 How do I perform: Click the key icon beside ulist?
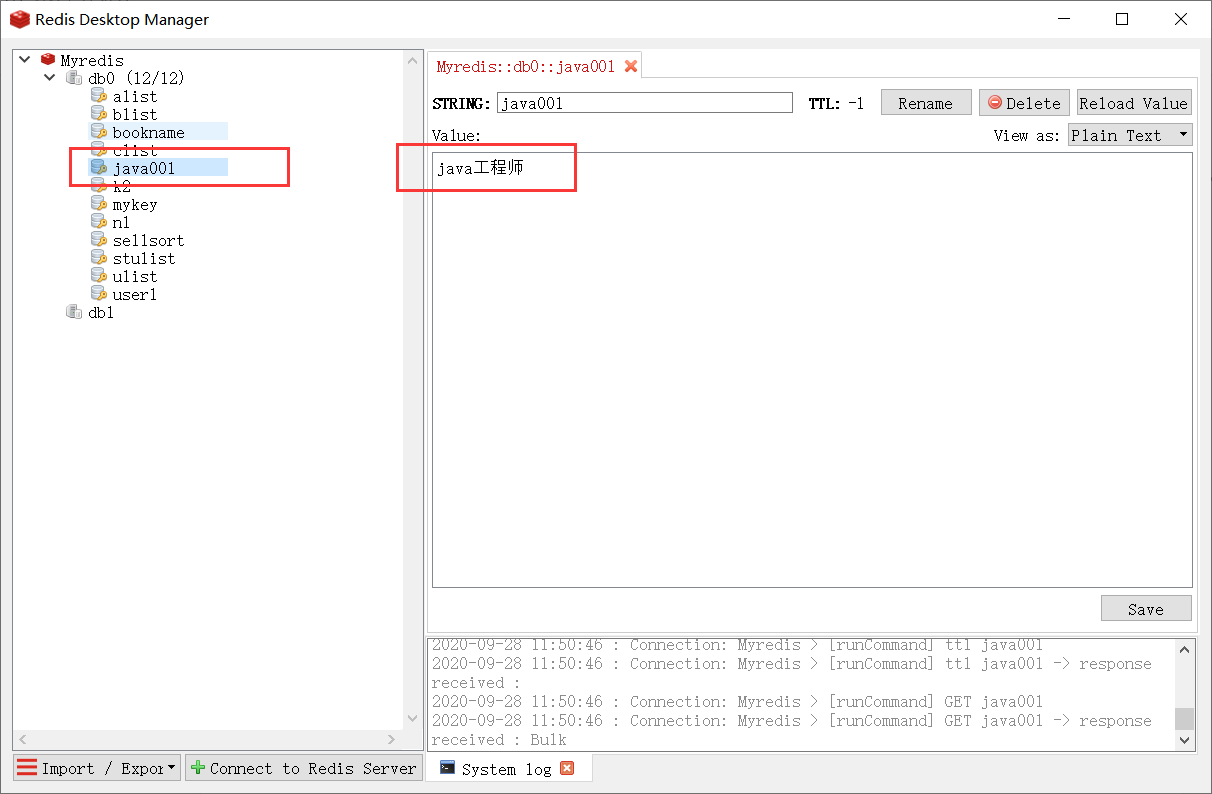click(x=98, y=276)
